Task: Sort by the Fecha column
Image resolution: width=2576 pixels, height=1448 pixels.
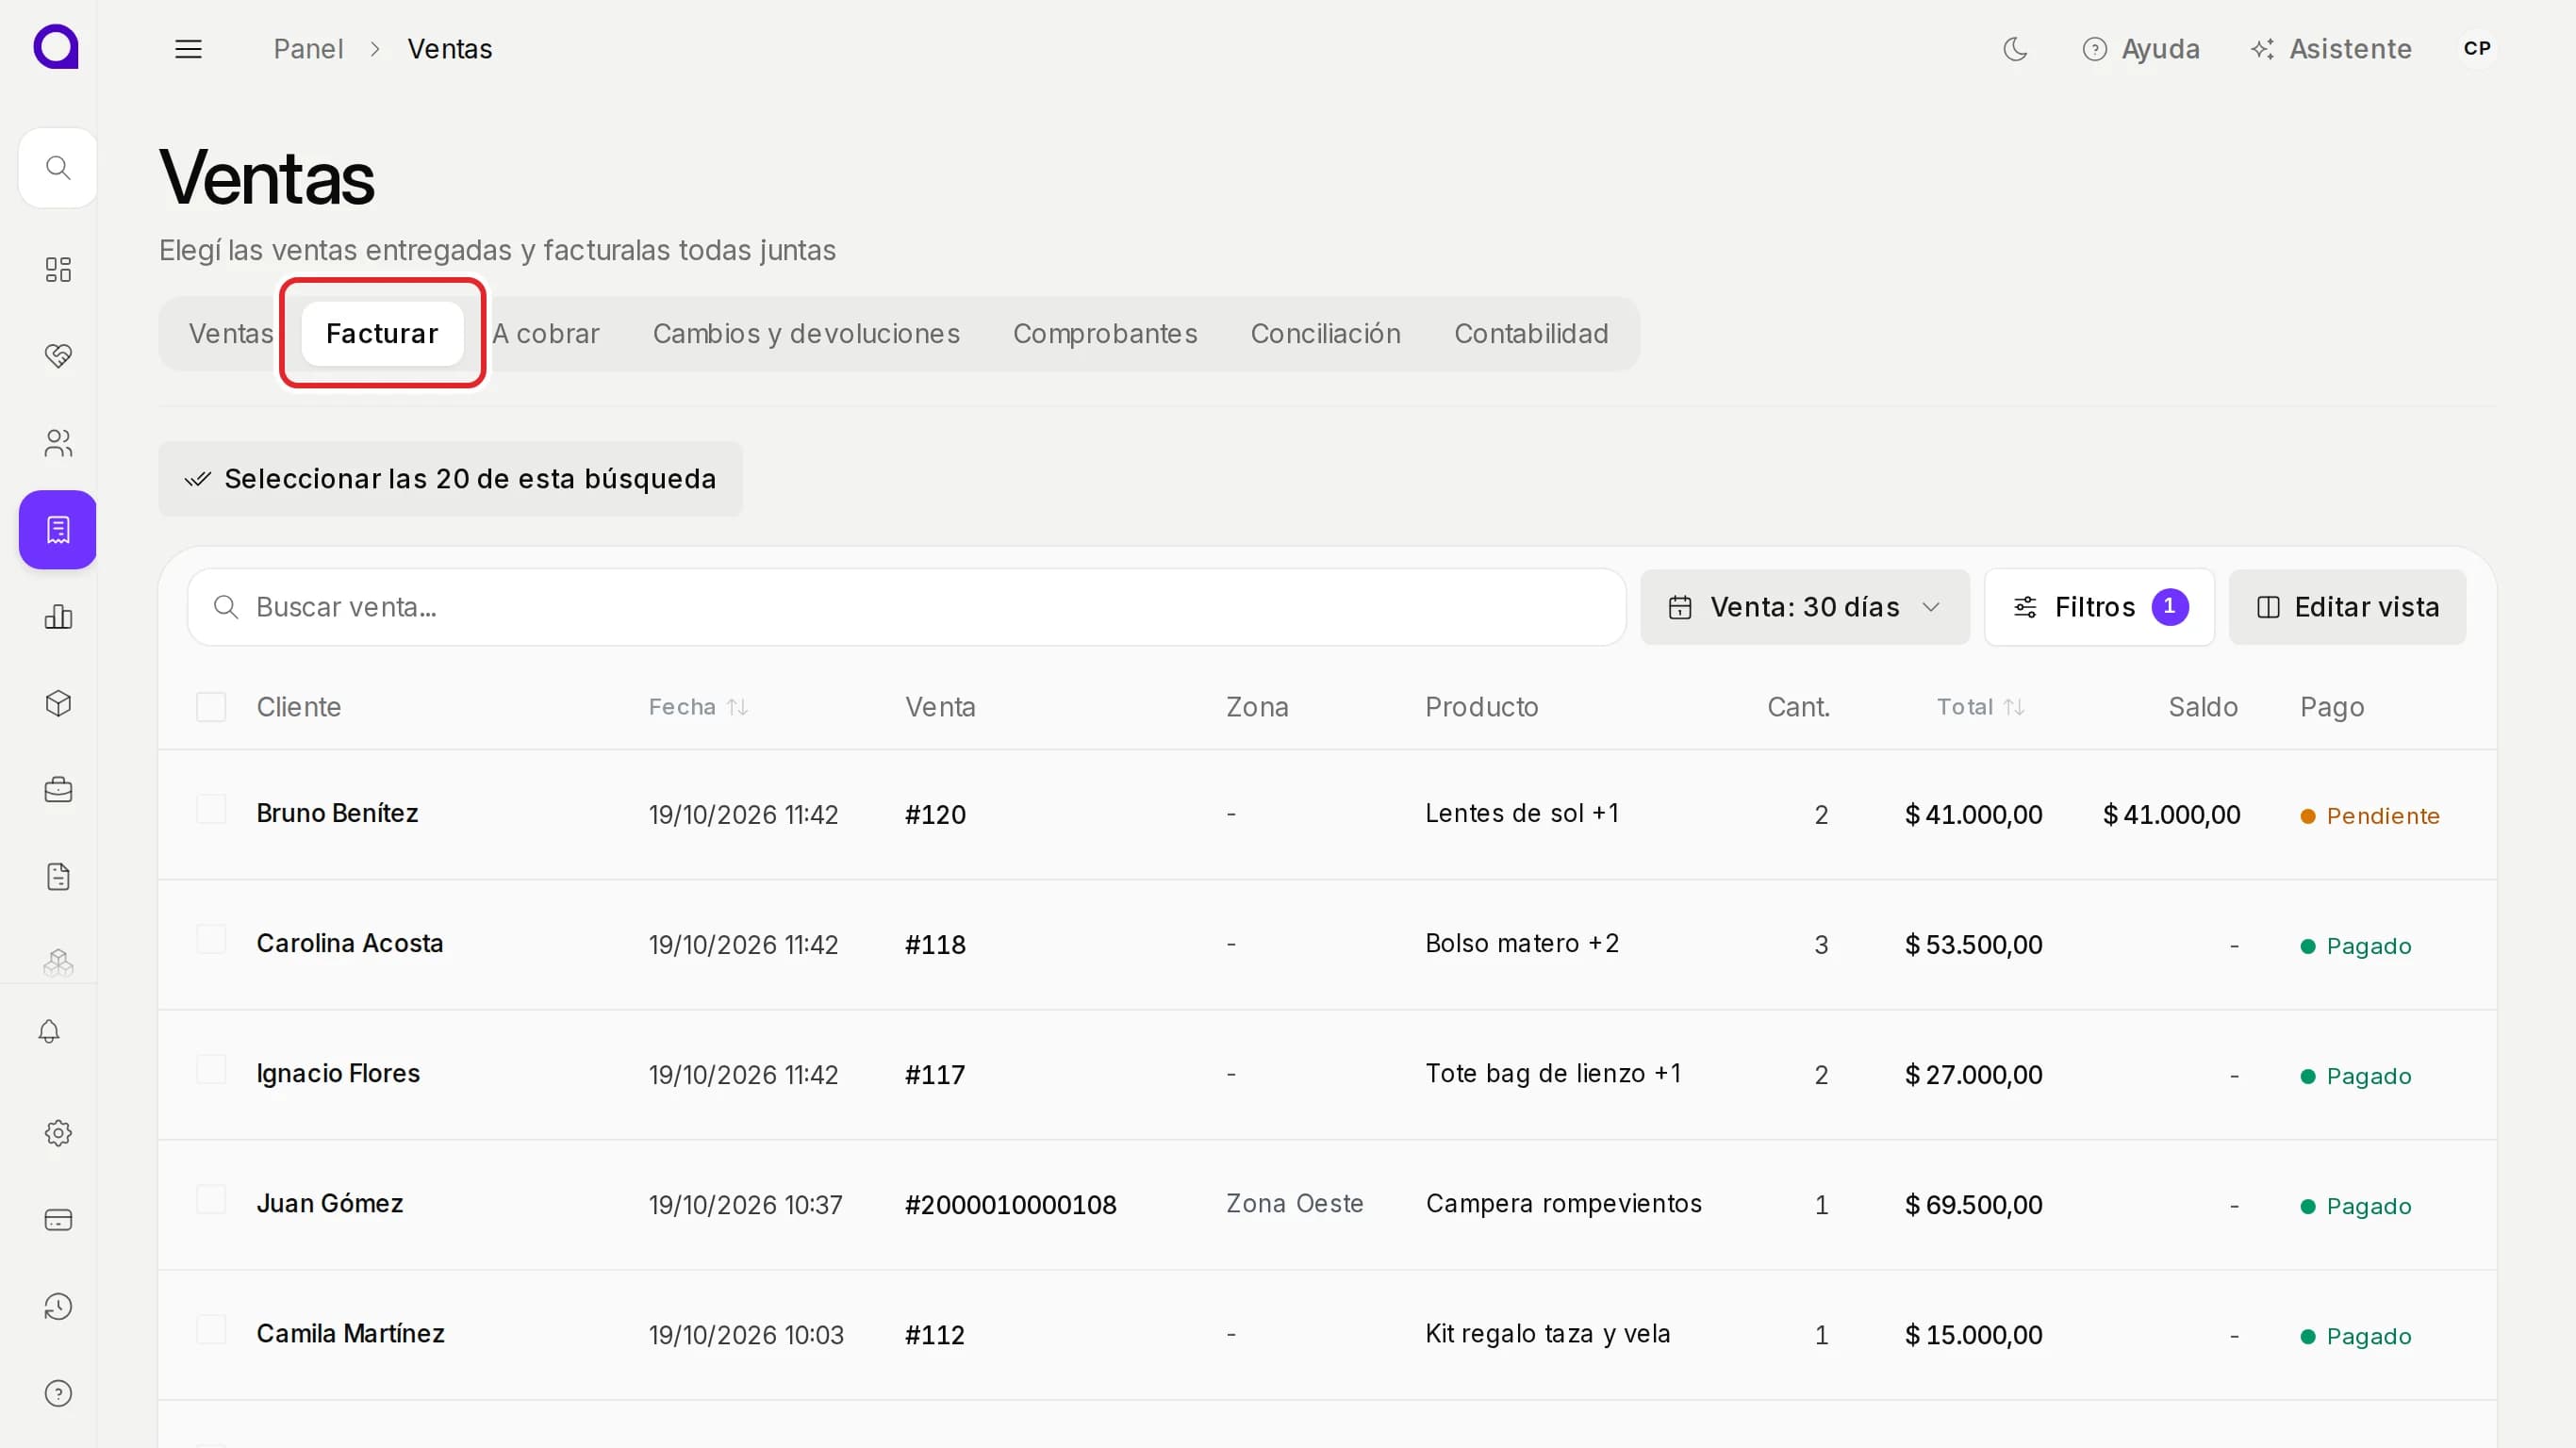Action: pos(698,707)
